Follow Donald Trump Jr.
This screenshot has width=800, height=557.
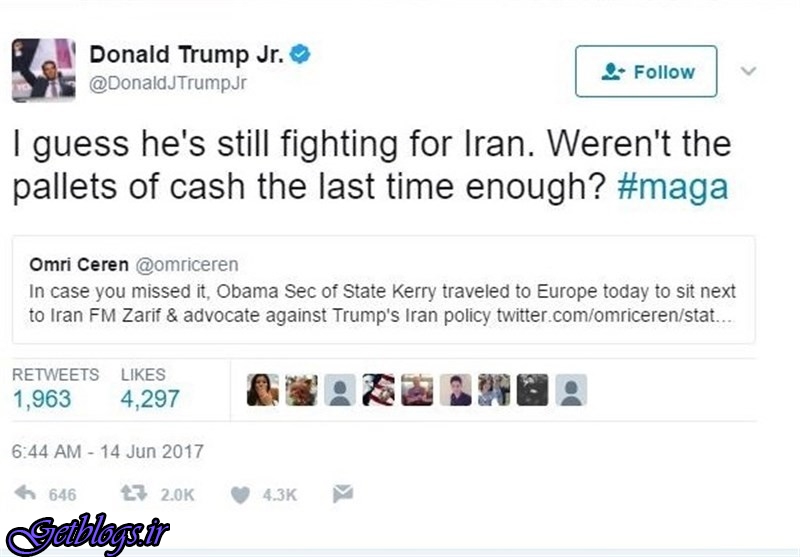tap(646, 71)
